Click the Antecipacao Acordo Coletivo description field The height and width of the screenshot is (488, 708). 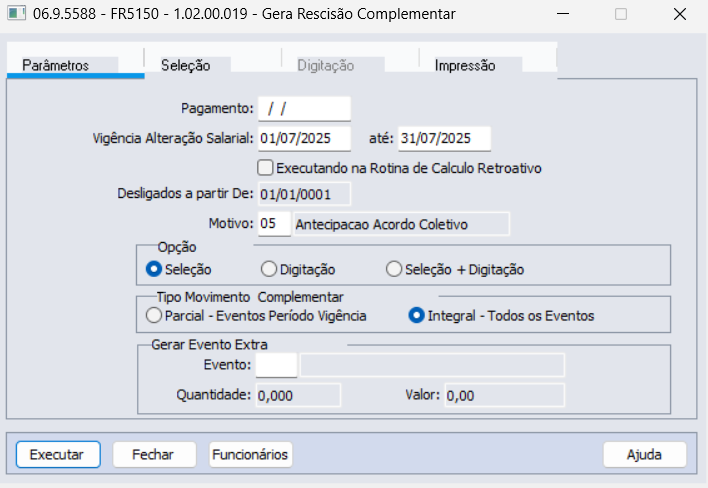[x=401, y=224]
